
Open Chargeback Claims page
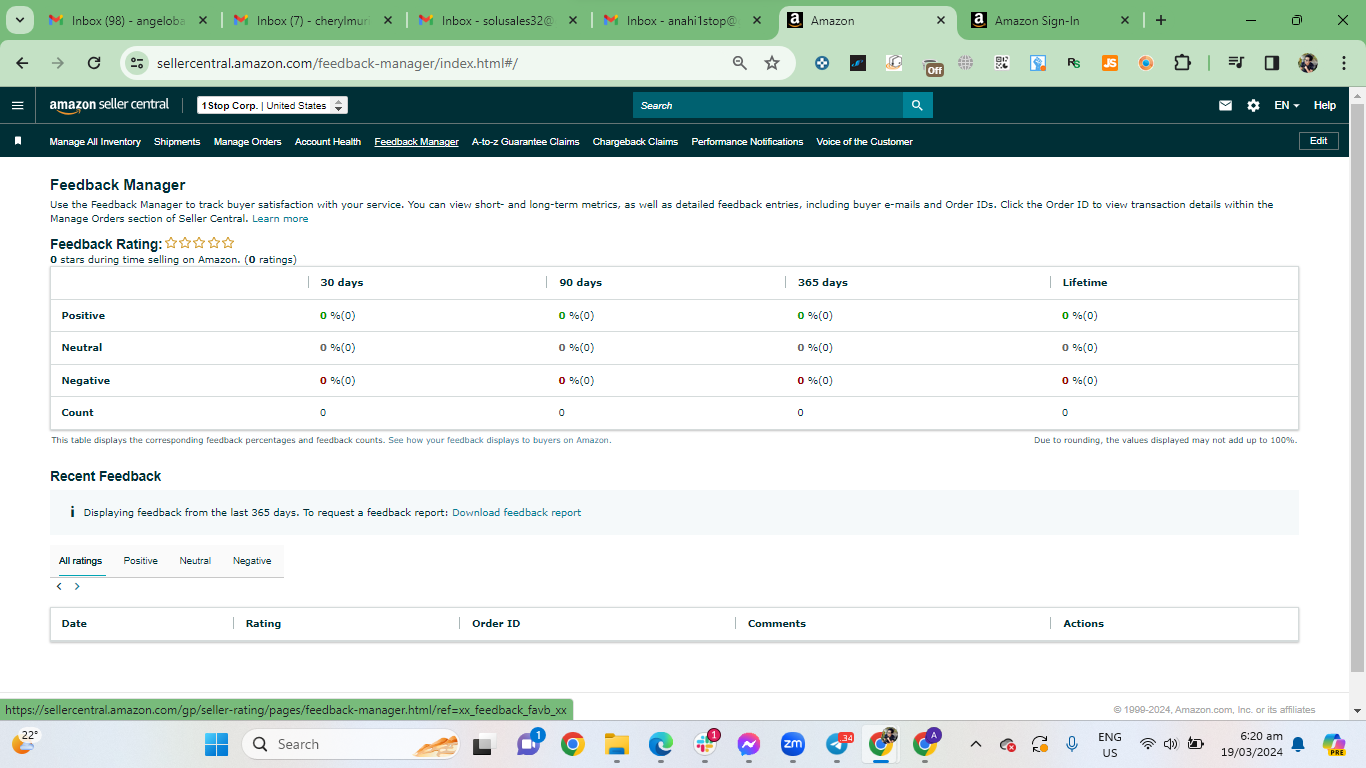[x=635, y=142]
